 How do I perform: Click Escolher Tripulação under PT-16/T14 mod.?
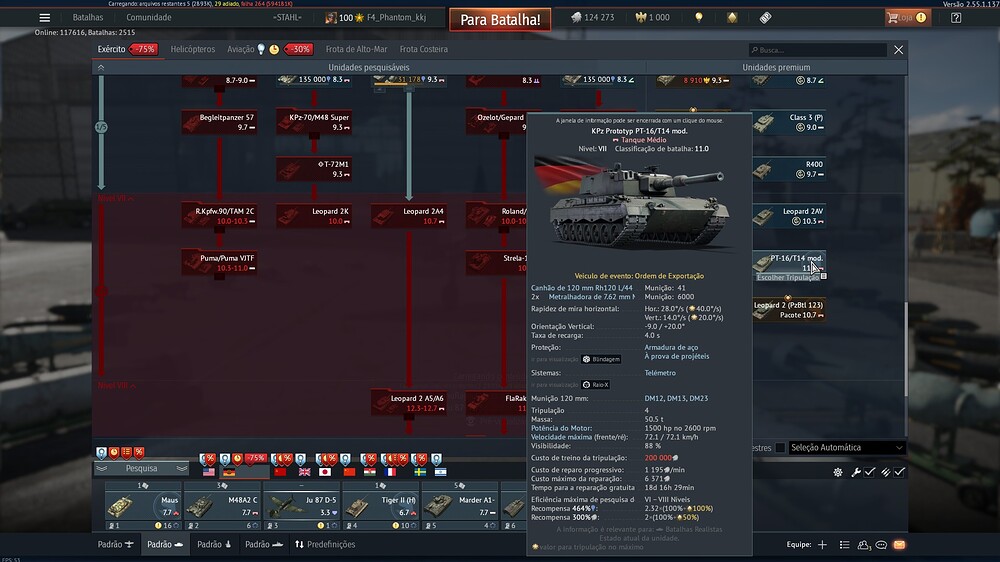(x=788, y=277)
